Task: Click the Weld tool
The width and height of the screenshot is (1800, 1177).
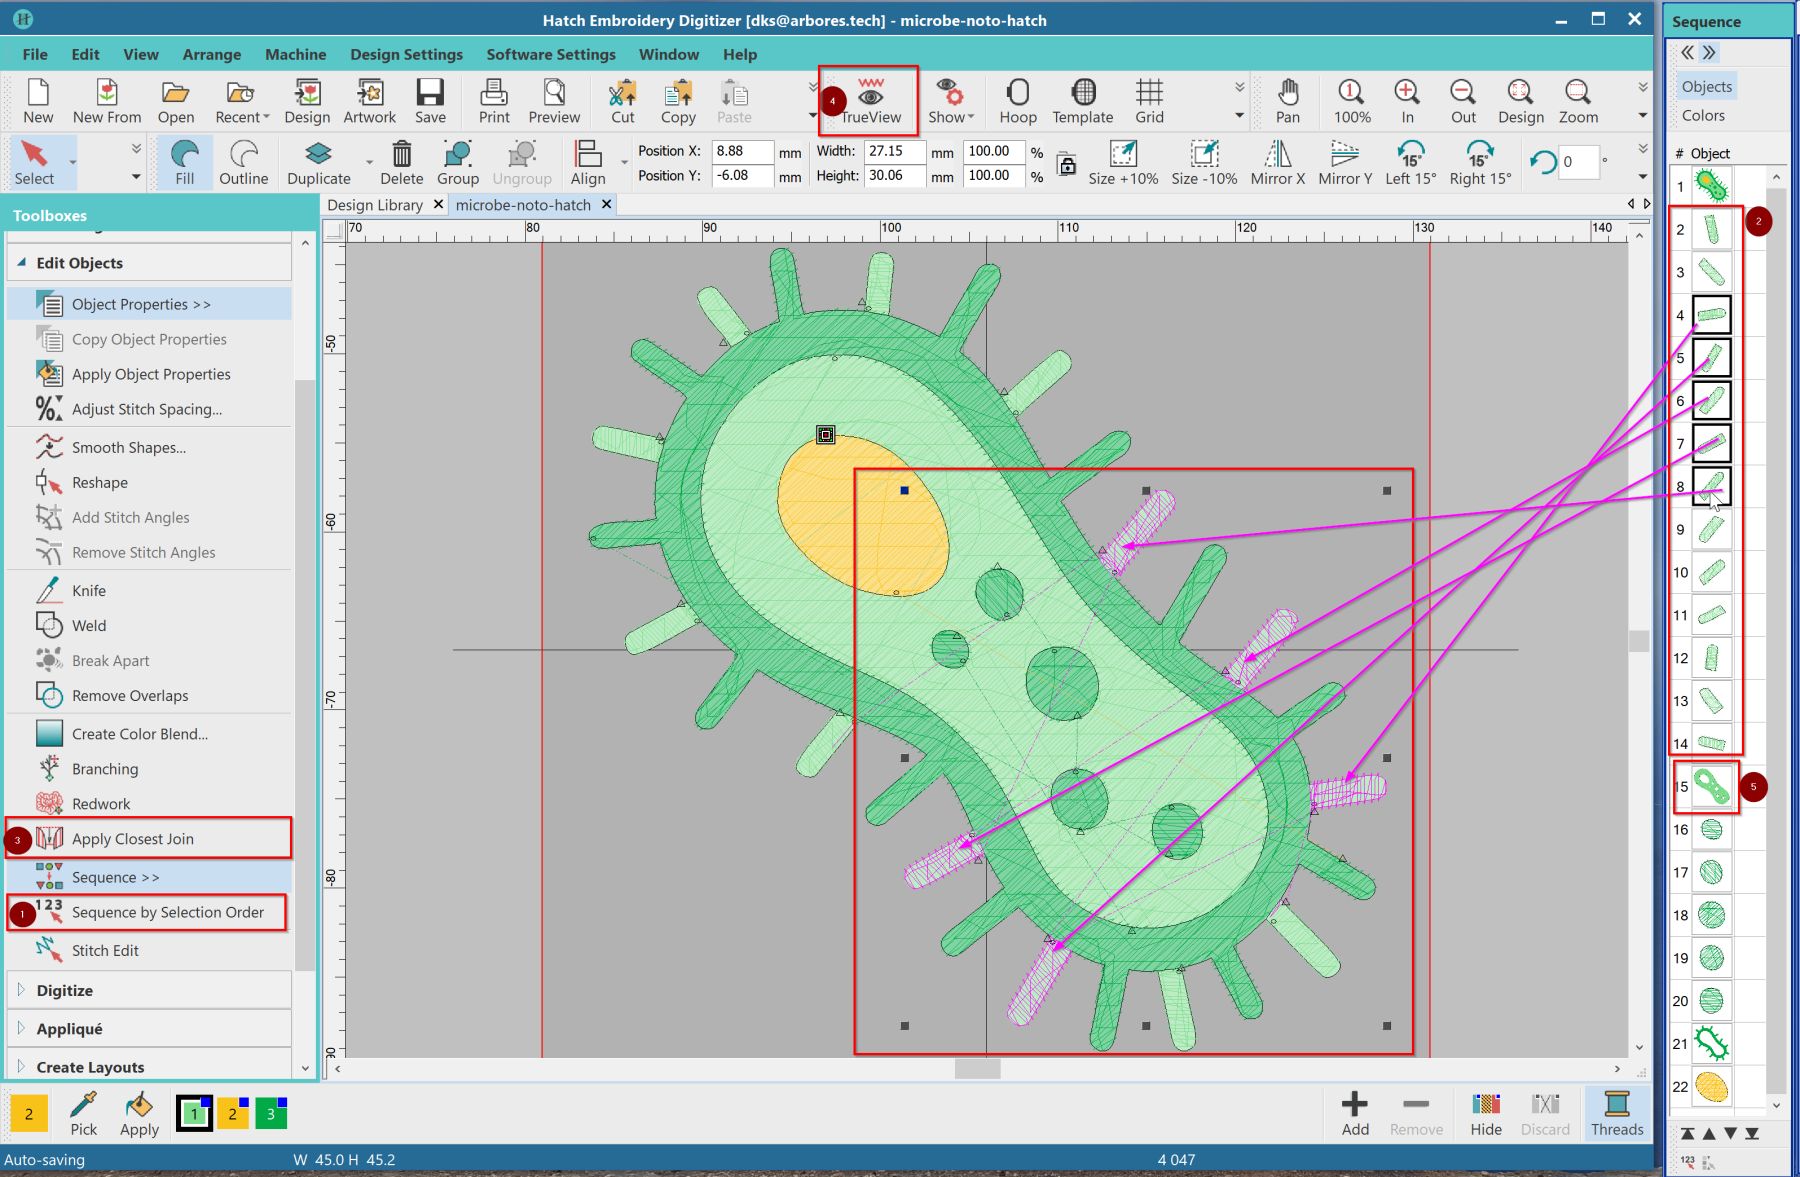Action: tap(88, 626)
